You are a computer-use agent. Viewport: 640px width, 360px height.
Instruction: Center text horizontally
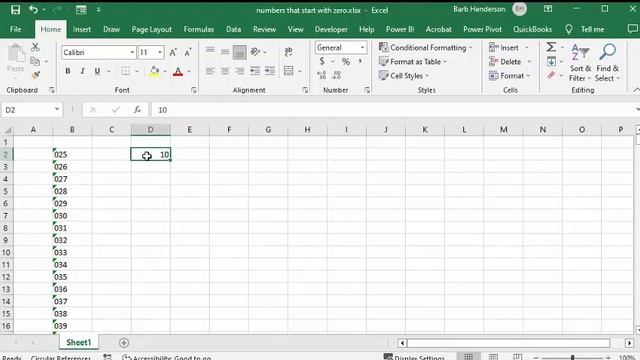click(225, 71)
